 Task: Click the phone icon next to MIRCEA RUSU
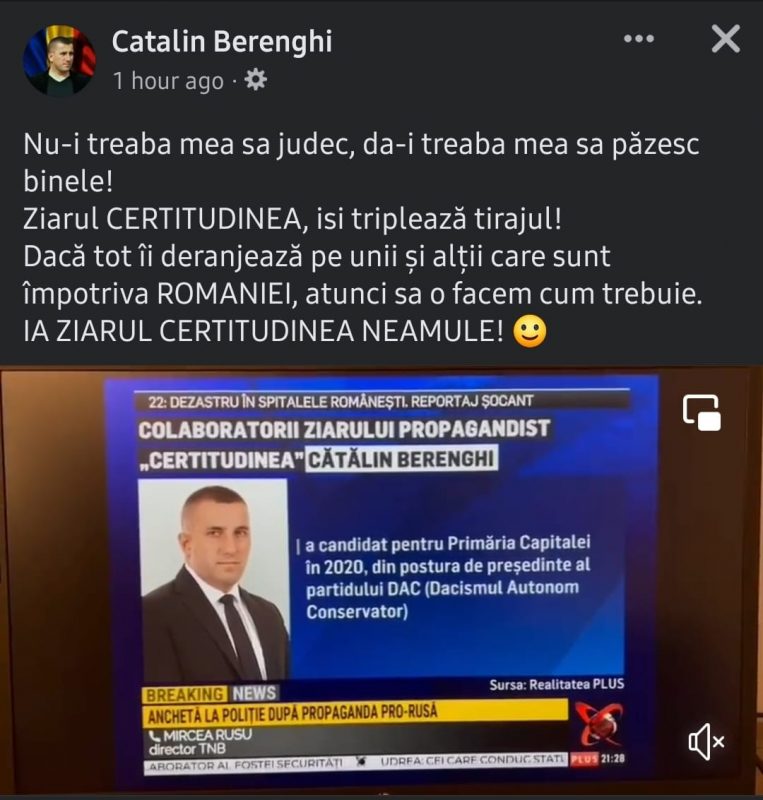pos(155,736)
